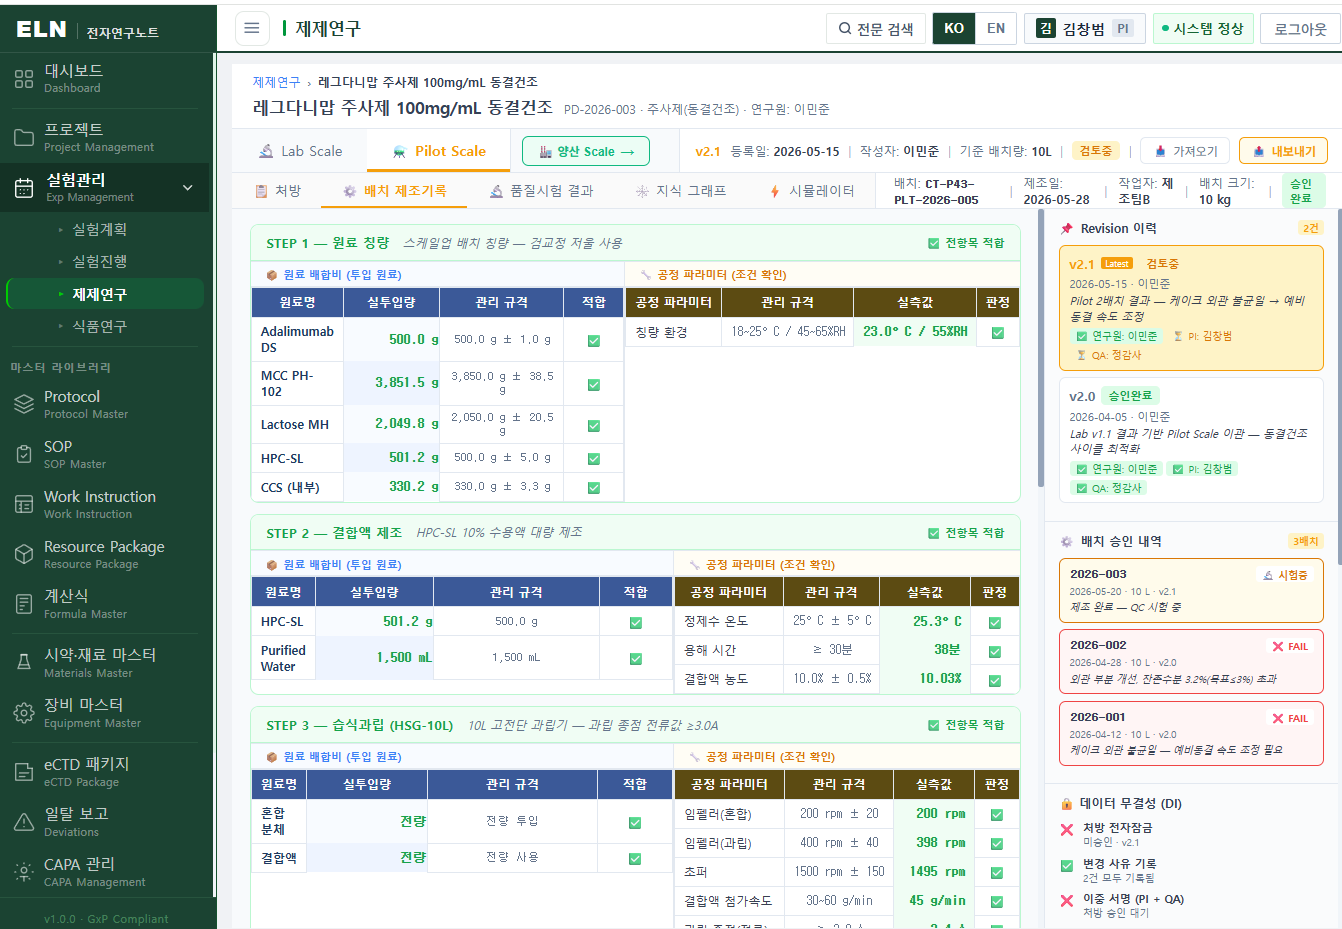This screenshot has width=1342, height=929.
Task: Toggle the 결합액 농도 판정 checkbox
Action: point(995,681)
